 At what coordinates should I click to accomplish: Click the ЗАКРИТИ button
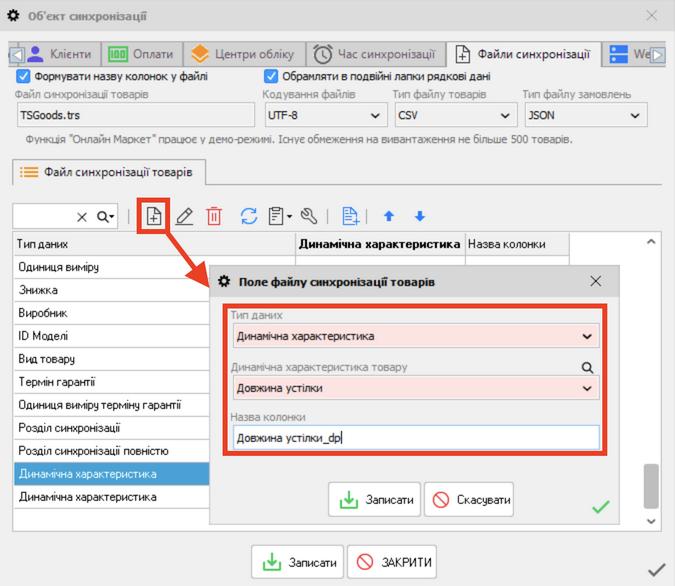click(x=393, y=562)
